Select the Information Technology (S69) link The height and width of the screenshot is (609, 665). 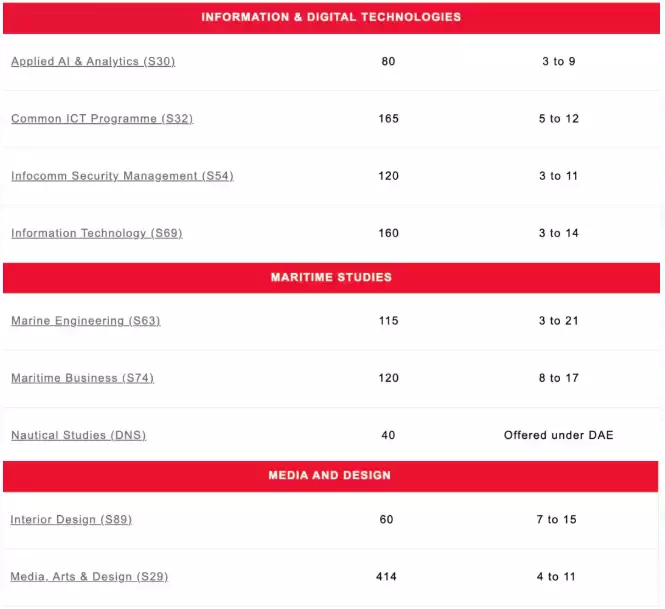(97, 234)
